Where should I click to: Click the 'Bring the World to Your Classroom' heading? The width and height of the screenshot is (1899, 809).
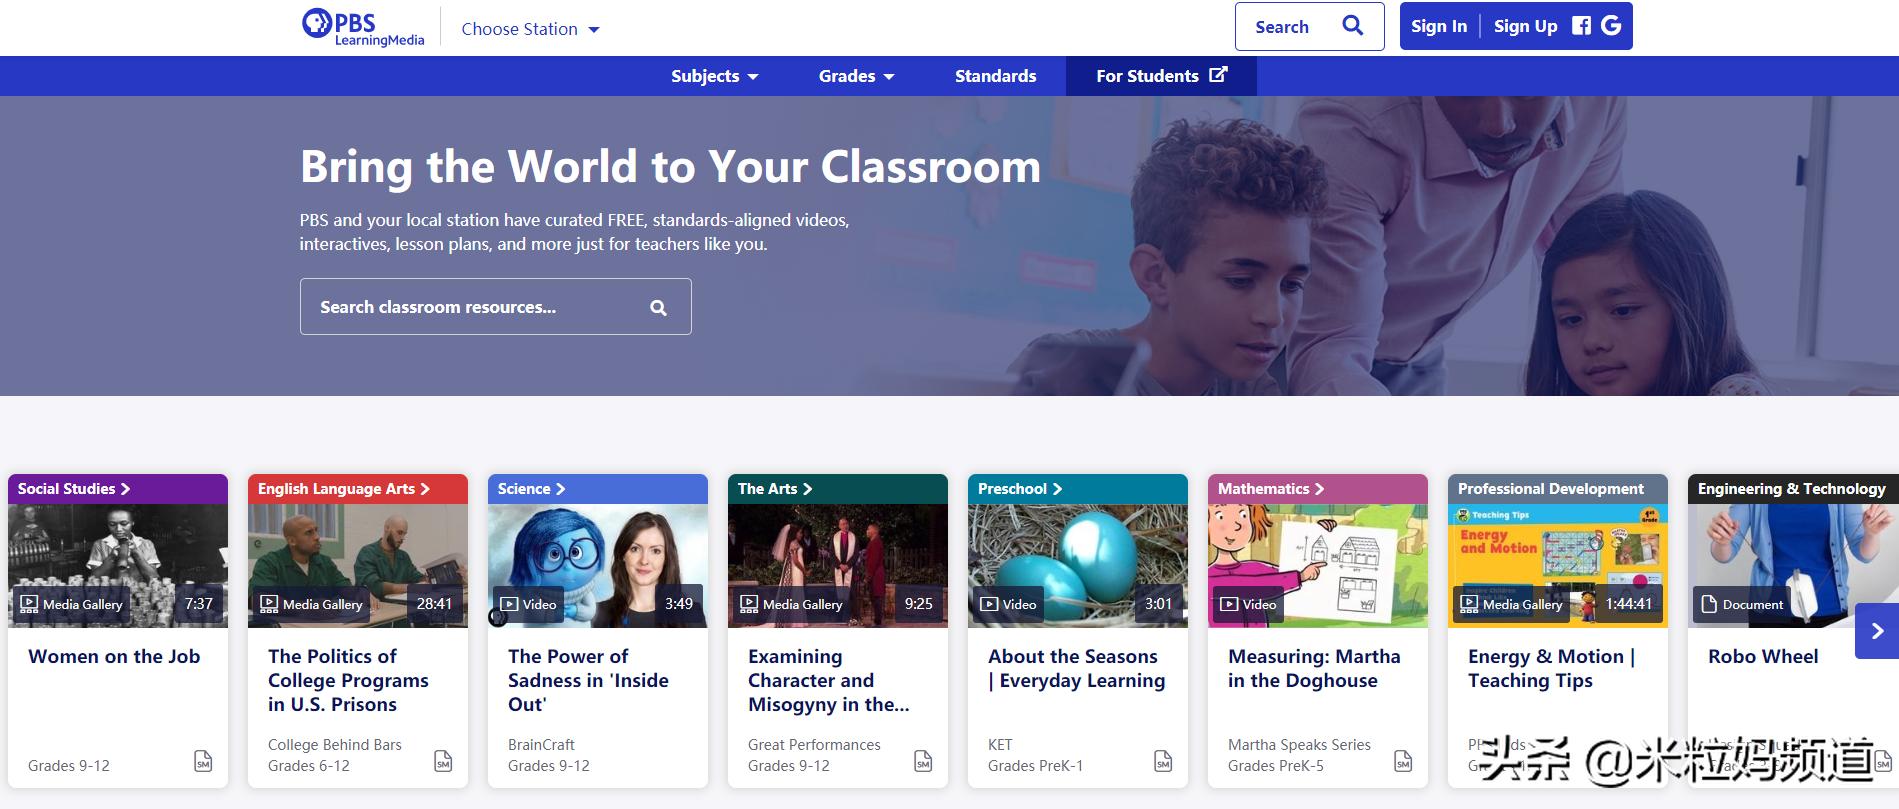[x=670, y=166]
